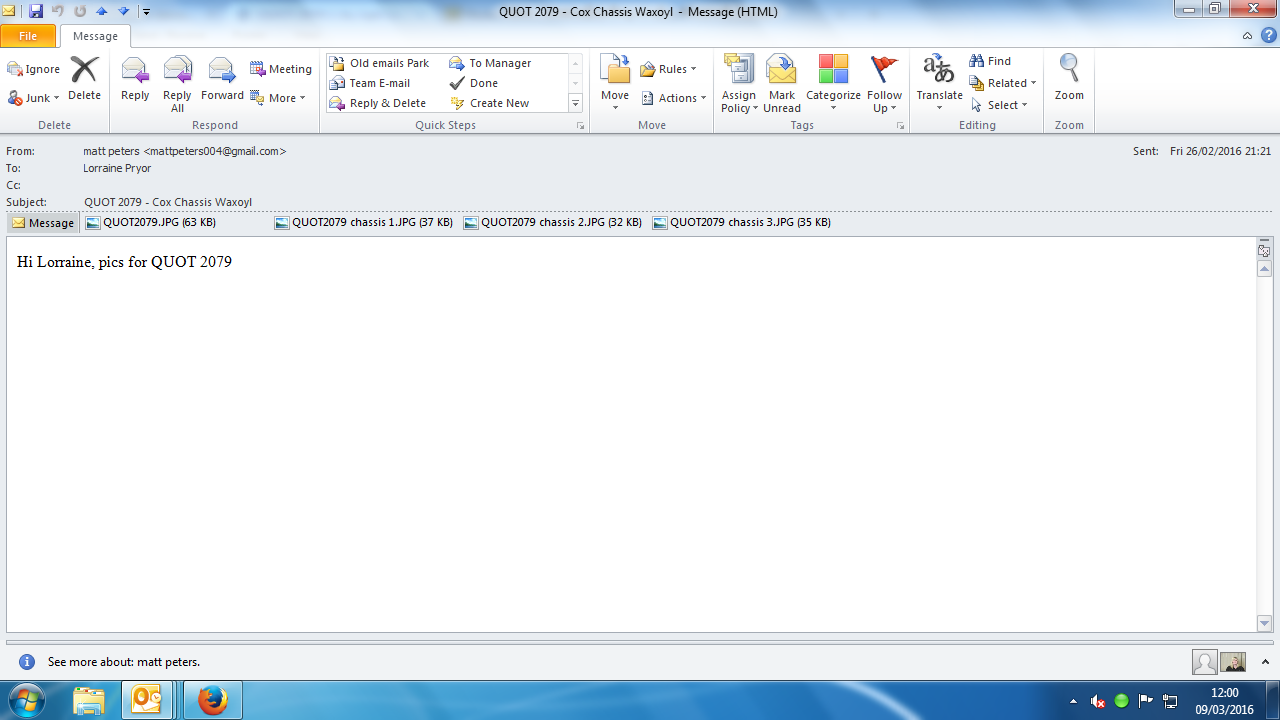Select attachment QUOT2079 chassis 1.JPG
Viewport: 1280px width, 720px height.
[x=364, y=223]
